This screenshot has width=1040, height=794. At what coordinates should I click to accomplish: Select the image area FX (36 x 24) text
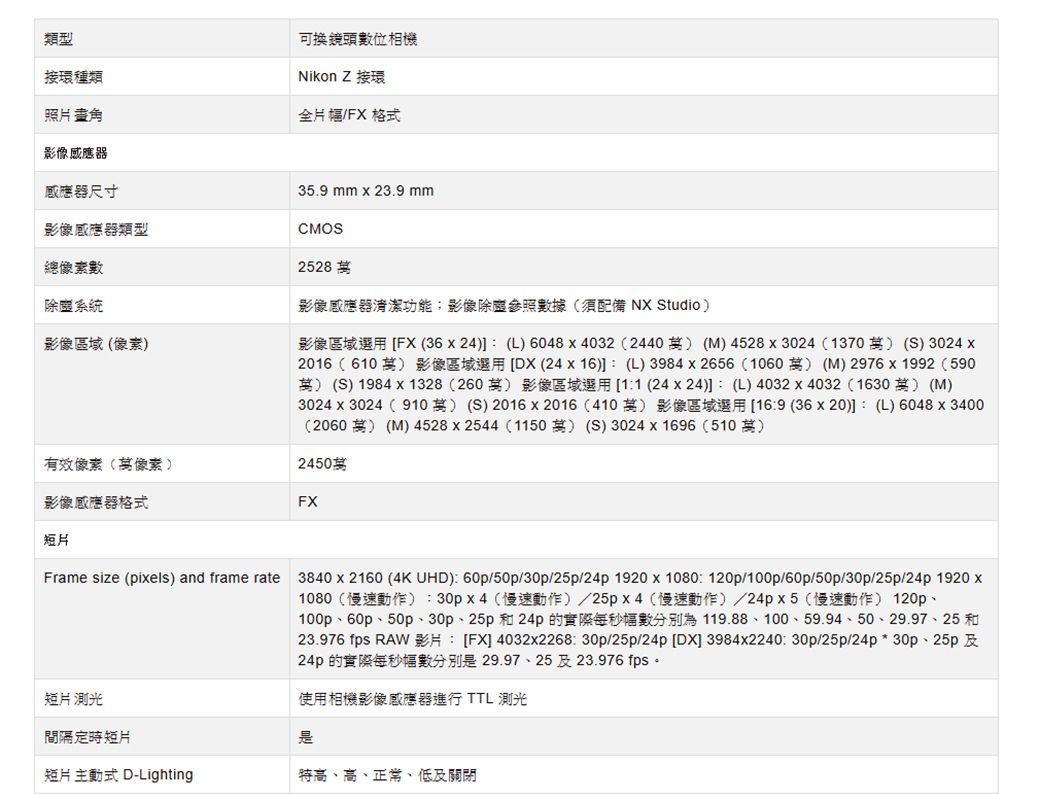point(393,344)
